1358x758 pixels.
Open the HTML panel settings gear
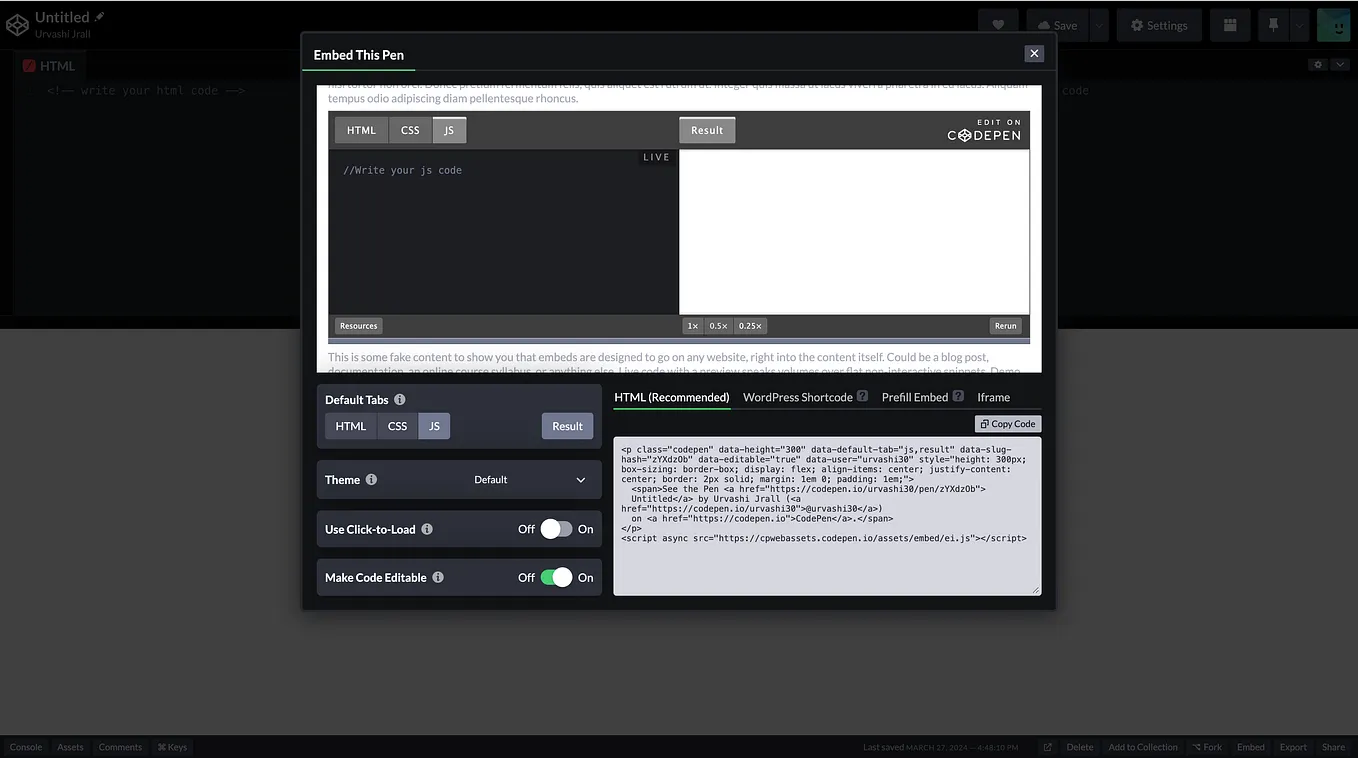pos(1317,63)
